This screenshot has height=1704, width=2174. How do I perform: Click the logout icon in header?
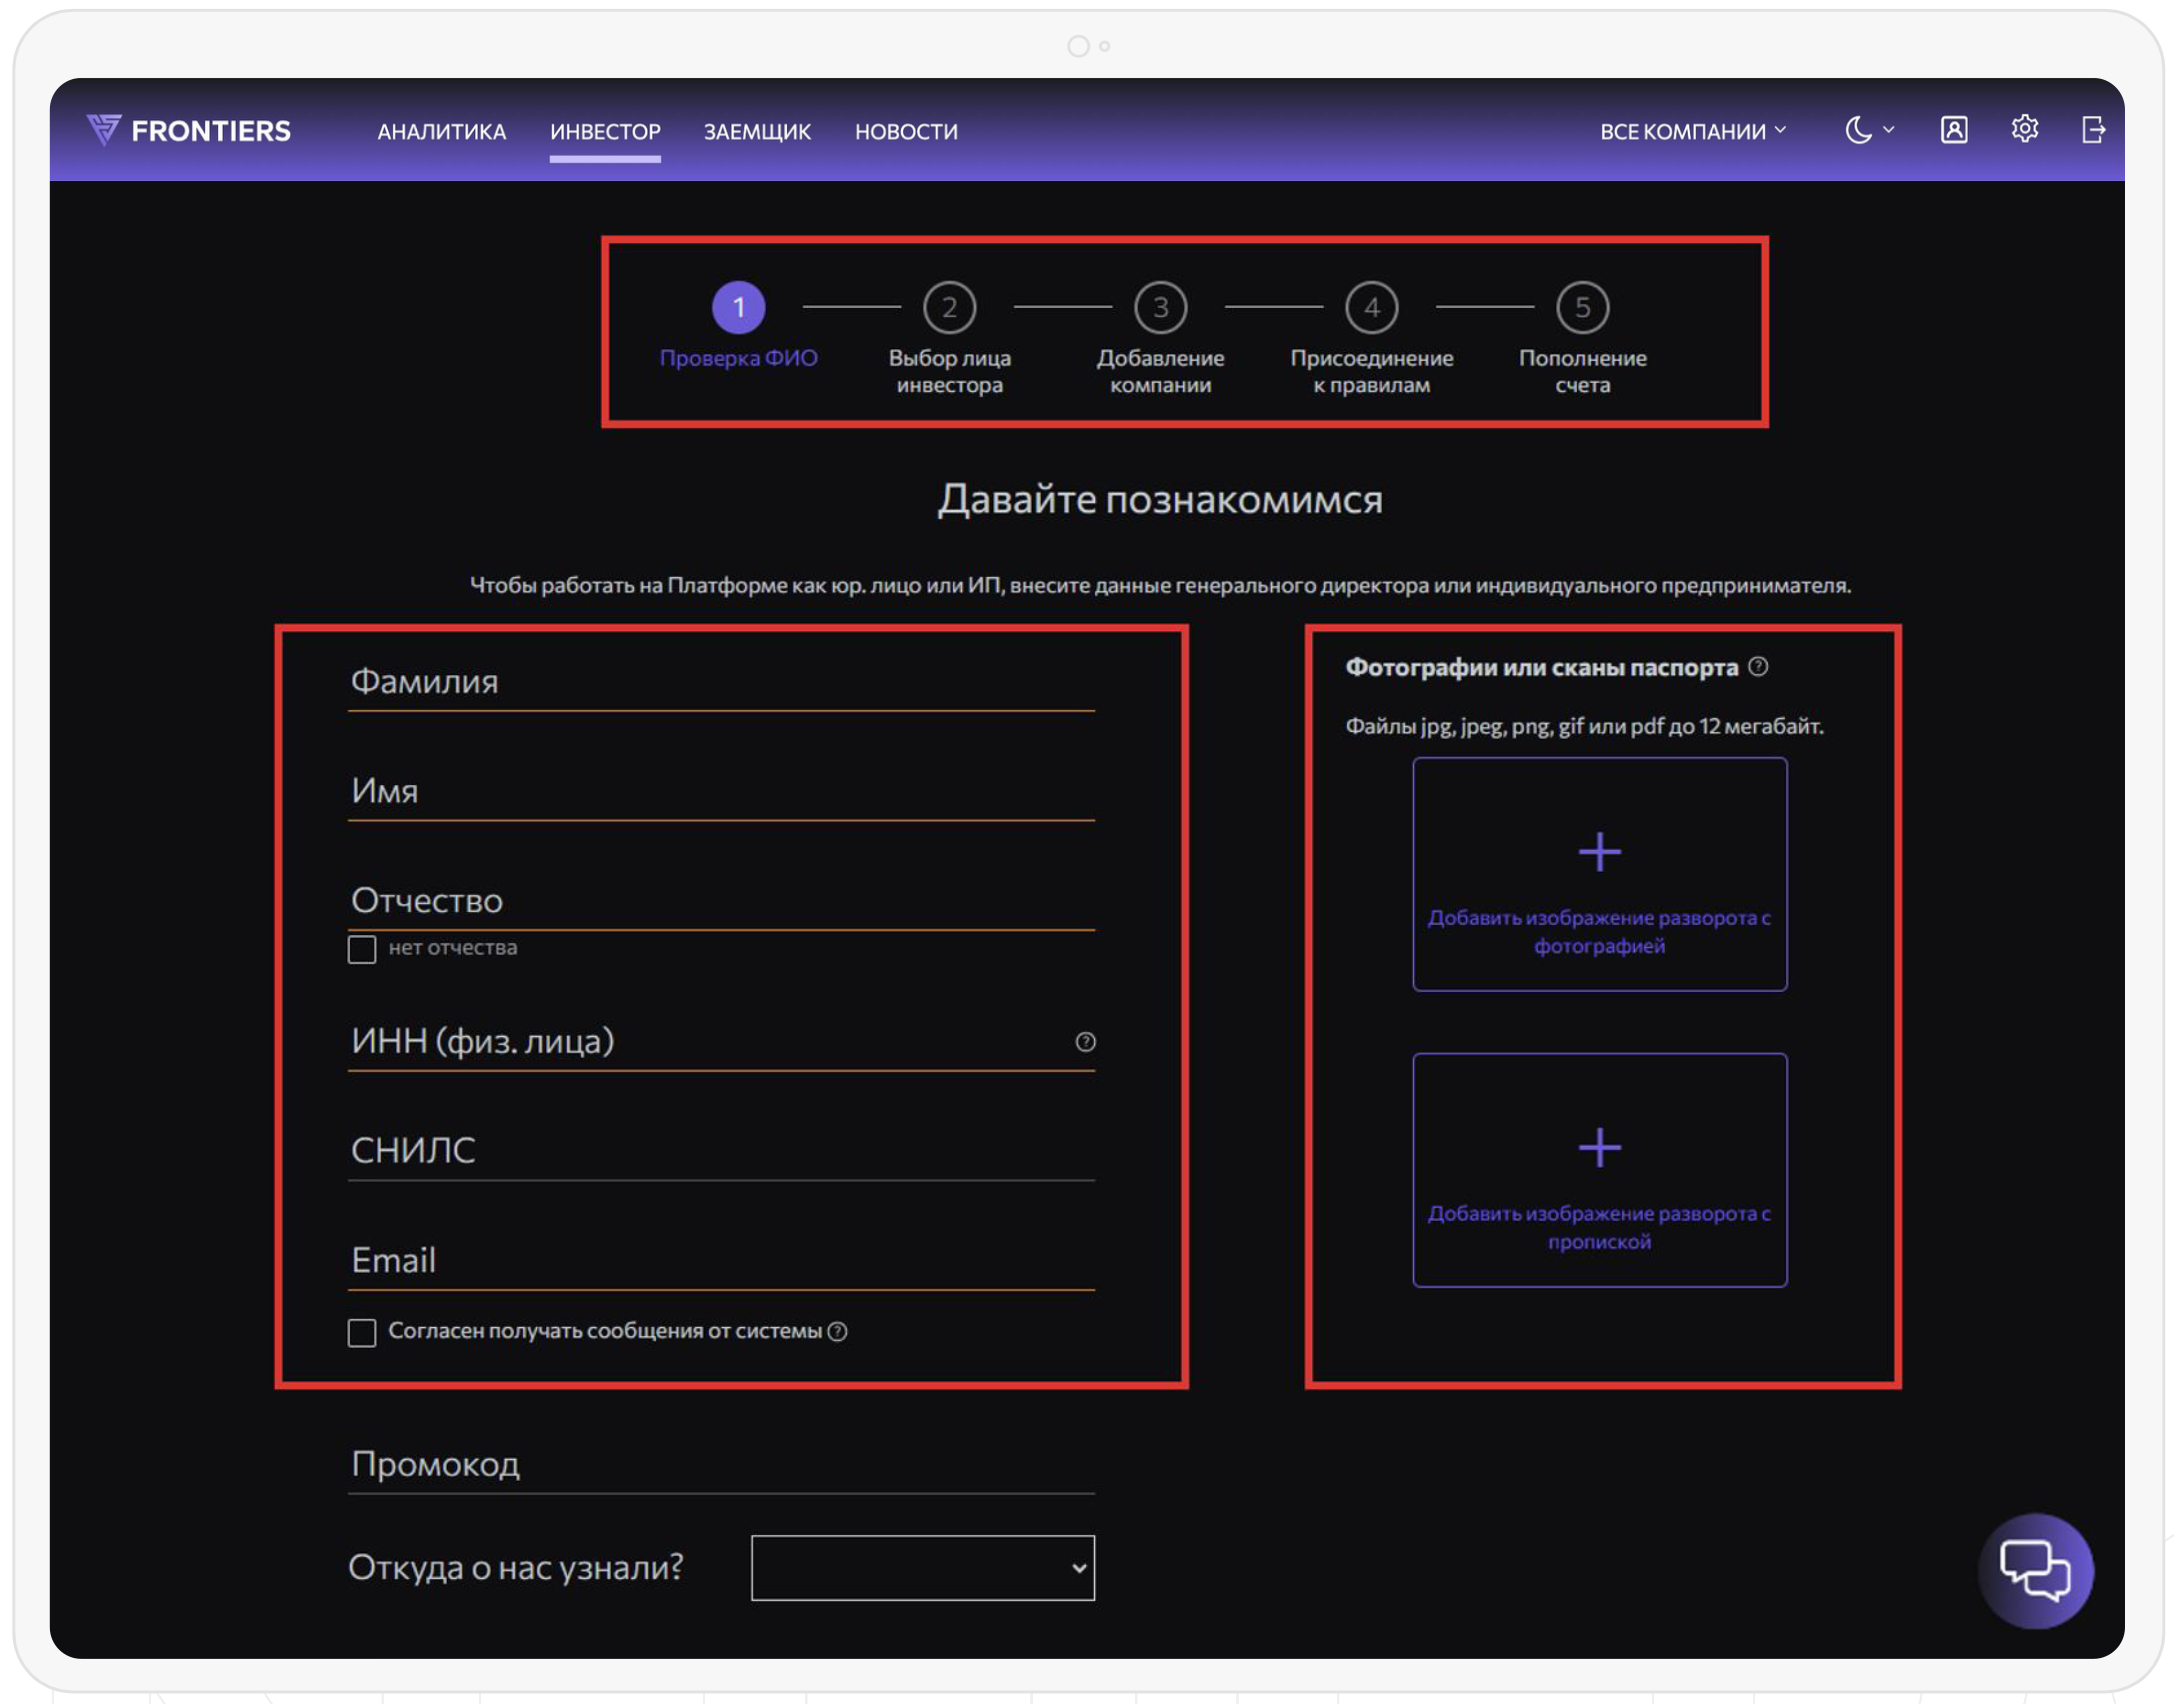pos(2092,130)
